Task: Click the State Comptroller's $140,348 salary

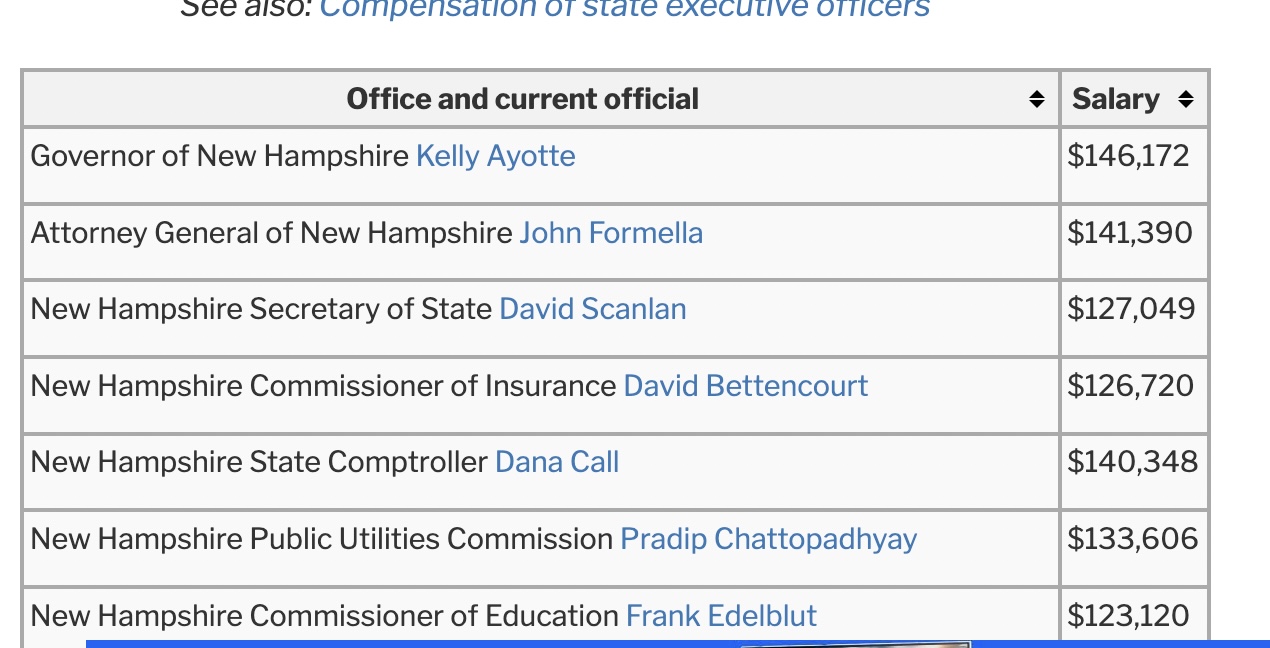Action: point(1132,462)
